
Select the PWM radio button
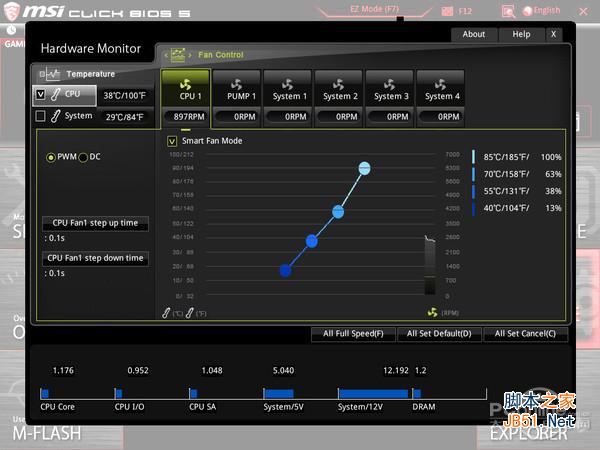coord(51,157)
